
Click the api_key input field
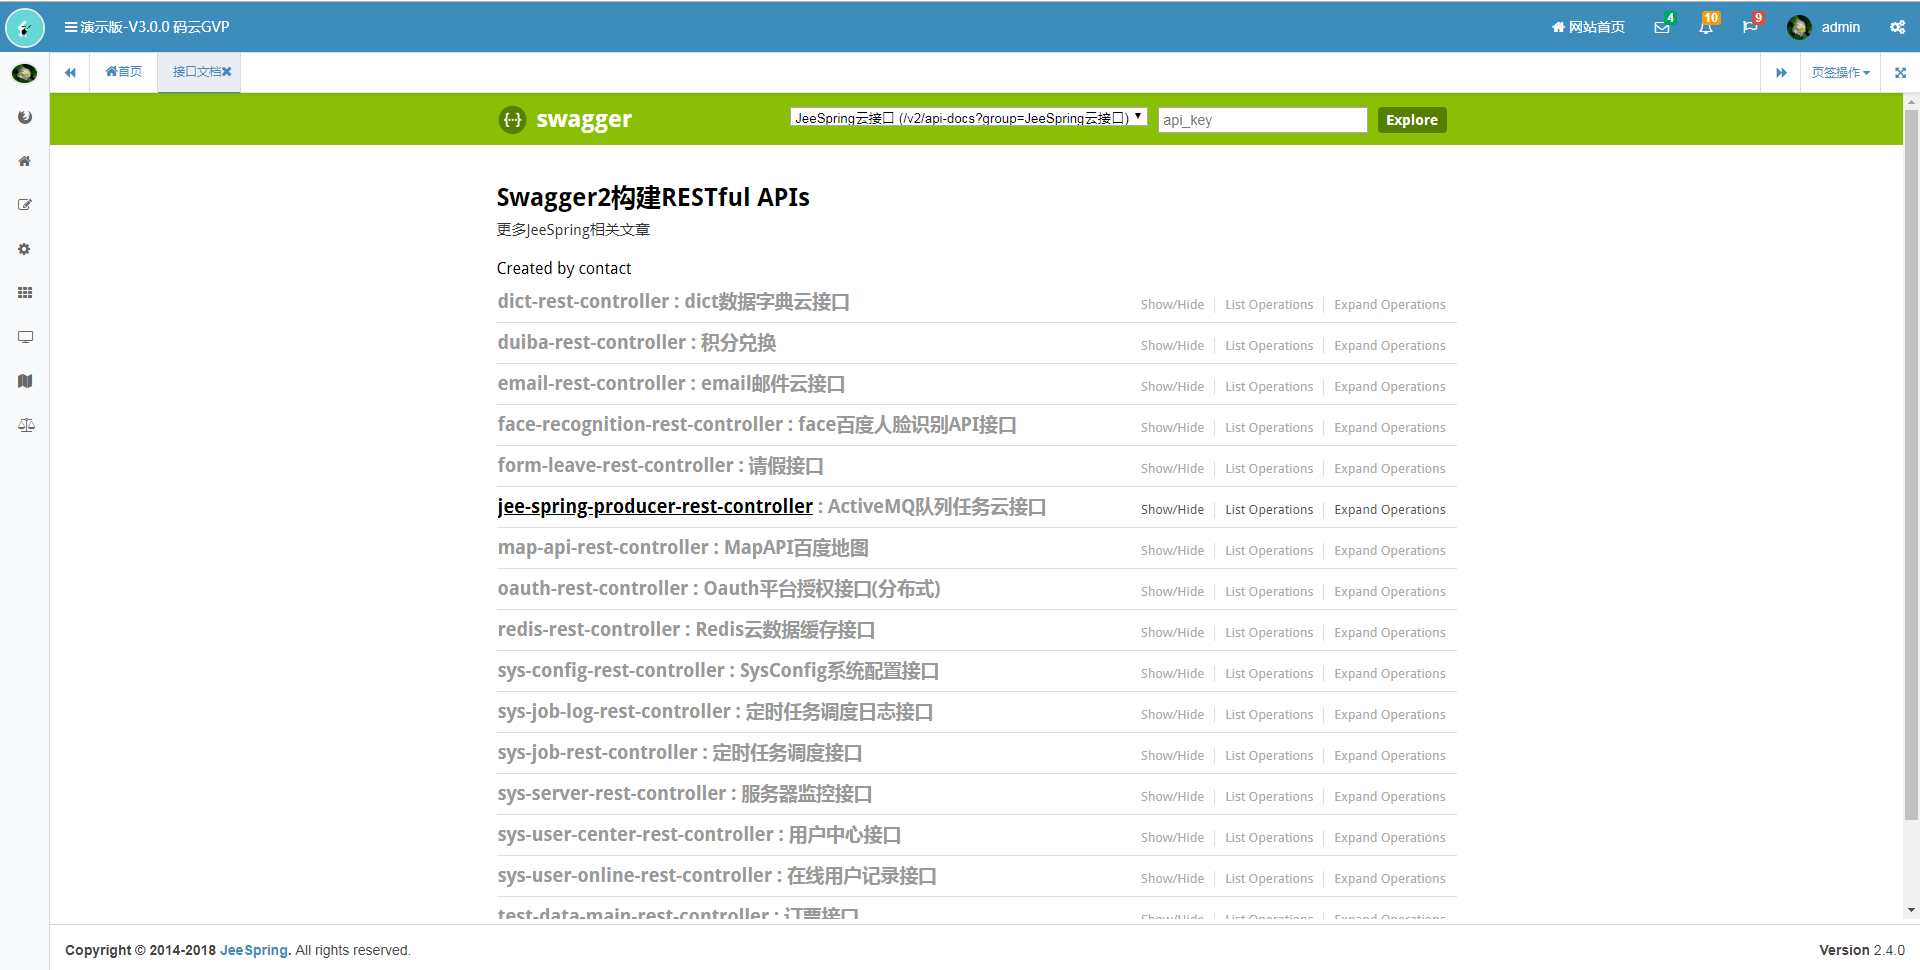point(1262,120)
